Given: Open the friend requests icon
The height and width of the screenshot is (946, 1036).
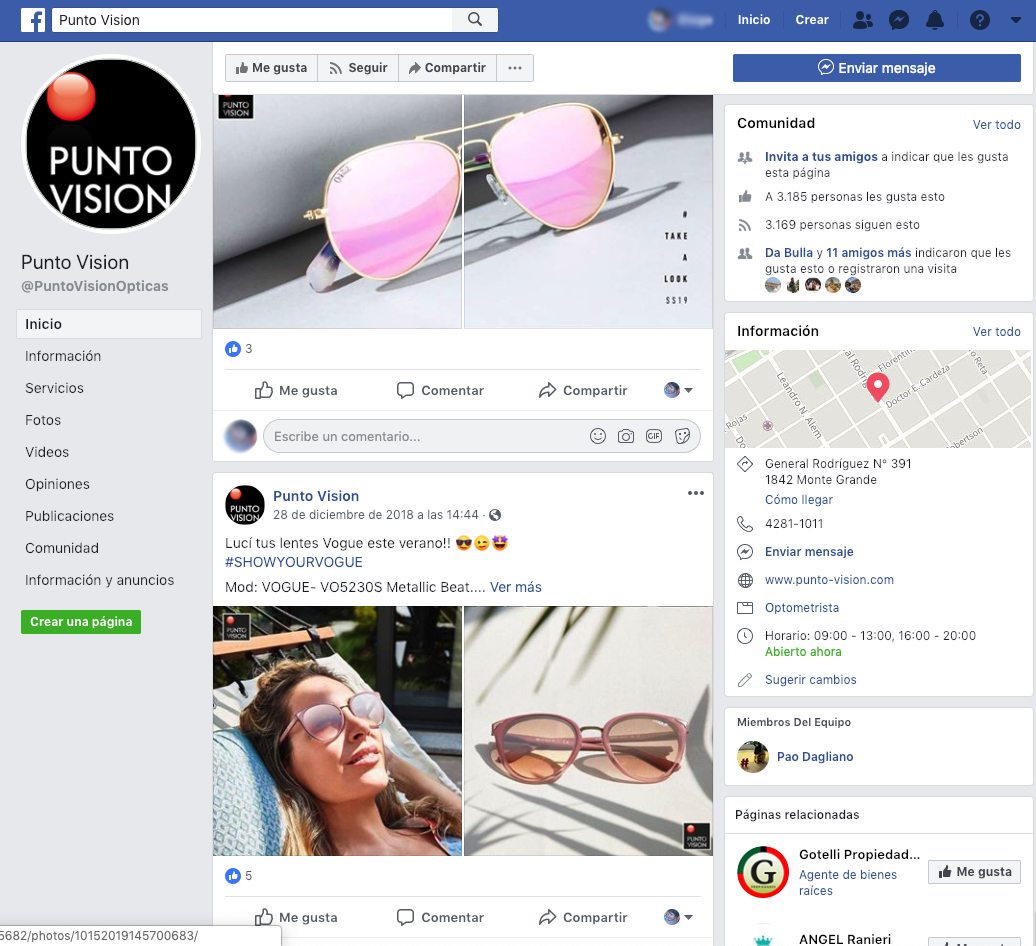Looking at the screenshot, I should click(x=862, y=20).
